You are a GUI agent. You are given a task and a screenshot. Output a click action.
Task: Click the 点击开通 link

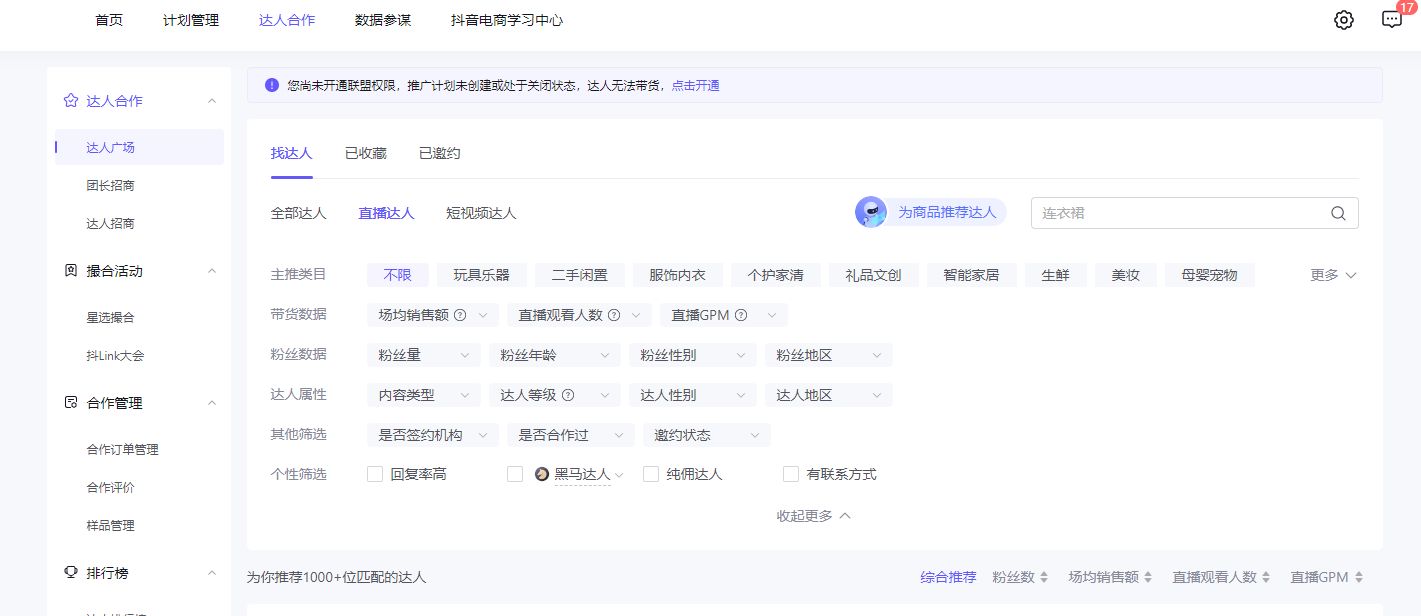tap(695, 86)
